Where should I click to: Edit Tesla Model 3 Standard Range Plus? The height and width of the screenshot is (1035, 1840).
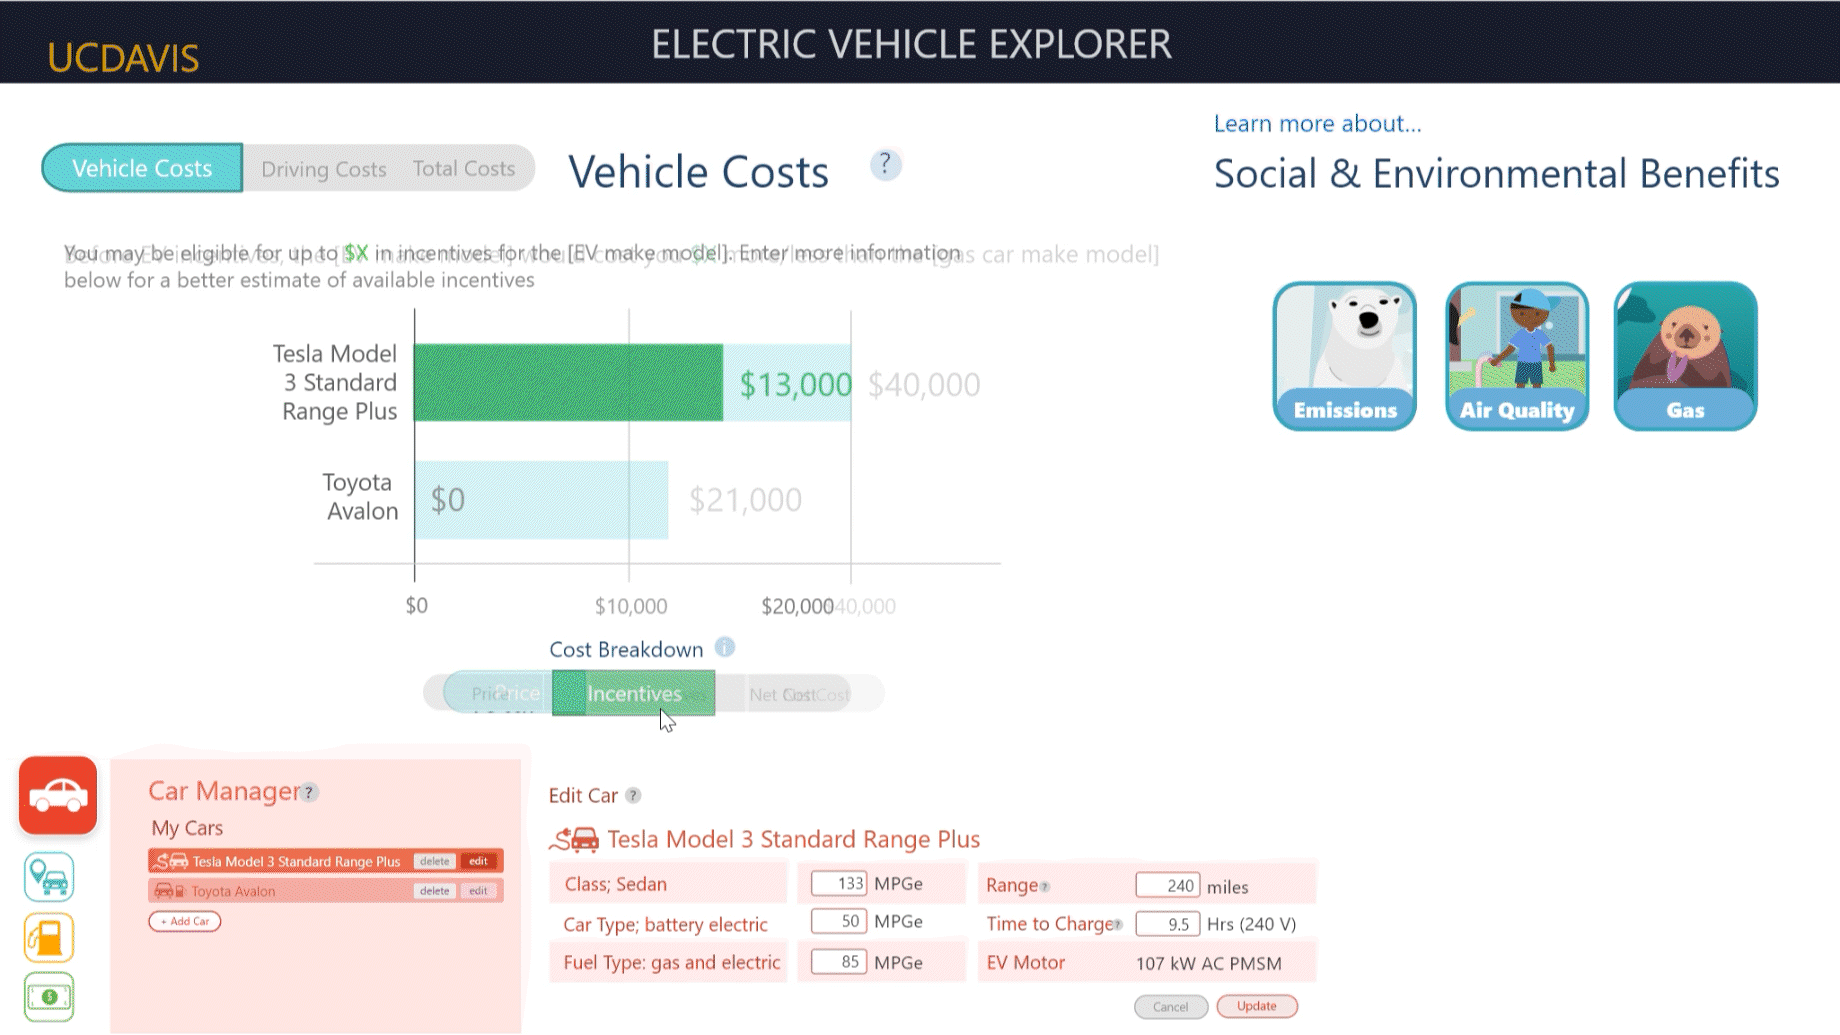click(479, 861)
